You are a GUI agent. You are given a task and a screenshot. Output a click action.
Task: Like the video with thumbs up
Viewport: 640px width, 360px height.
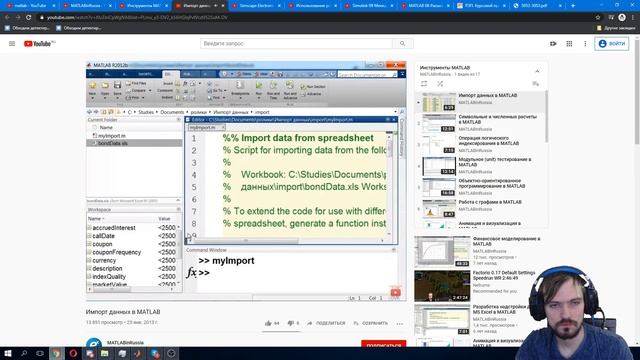tap(268, 323)
